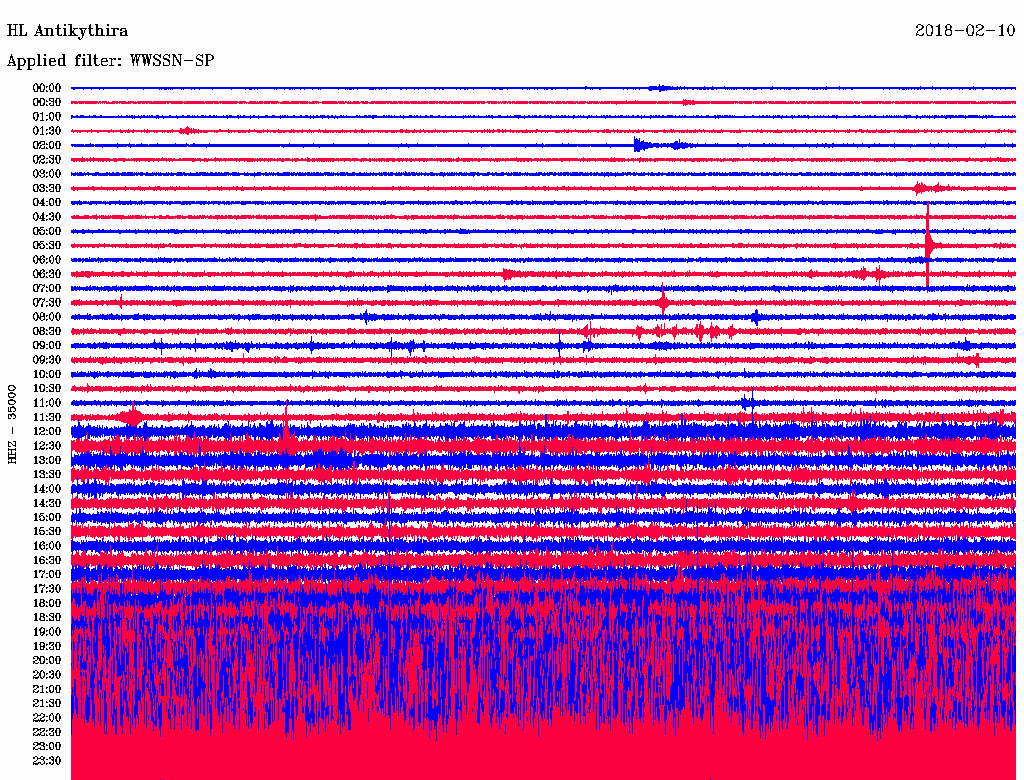The width and height of the screenshot is (1024, 780).
Task: Click the small red event on the 01:30 trace
Action: (x=188, y=131)
